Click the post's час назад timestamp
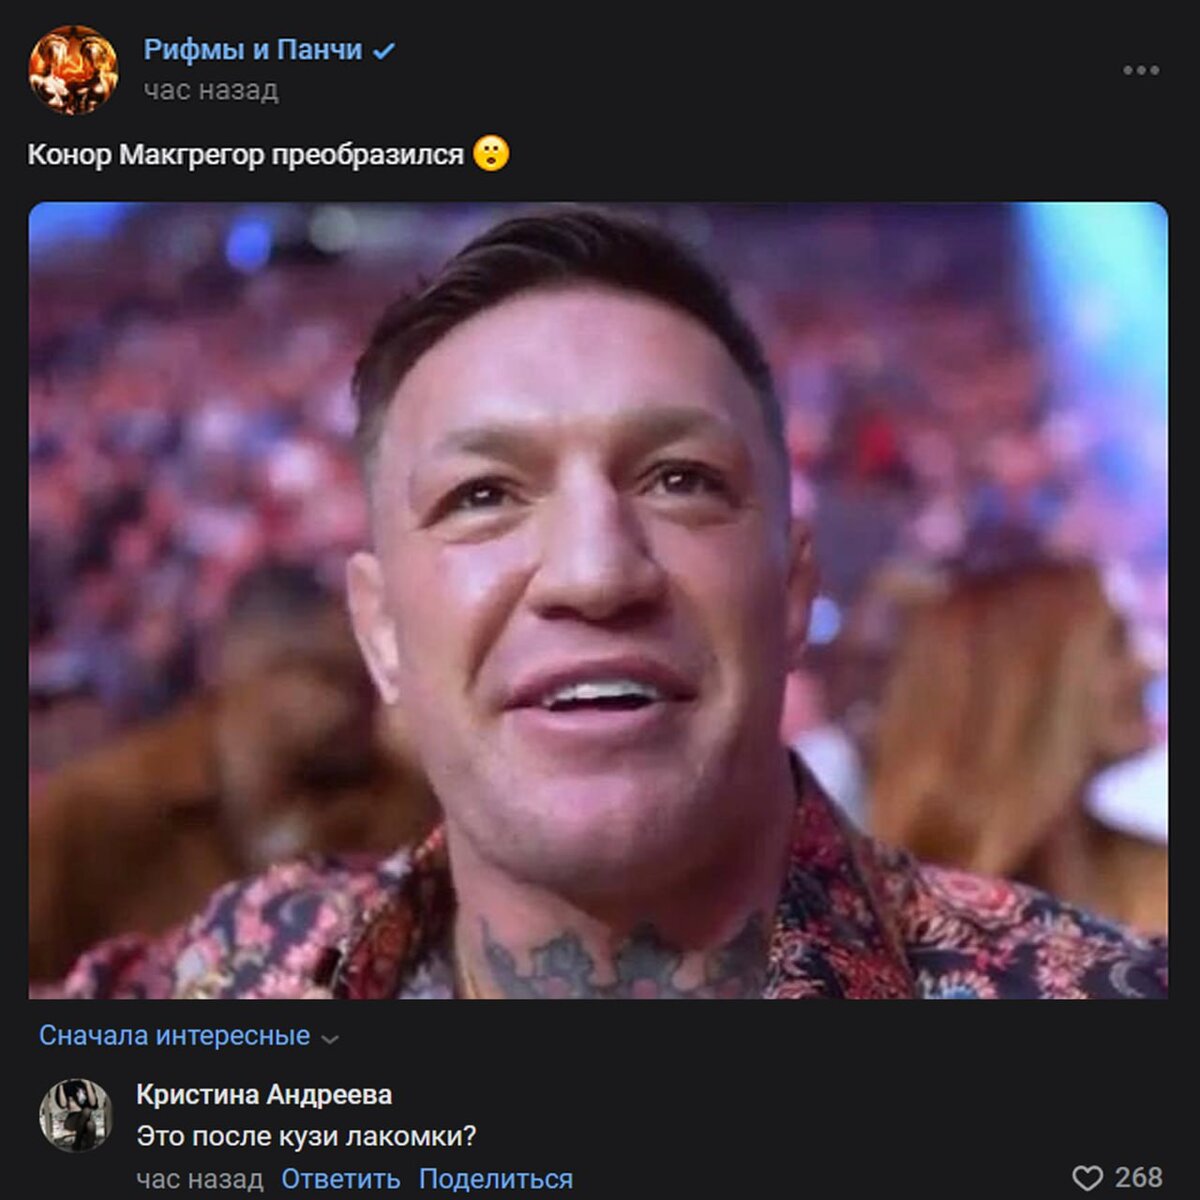Screen dimensions: 1200x1200 [x=211, y=91]
